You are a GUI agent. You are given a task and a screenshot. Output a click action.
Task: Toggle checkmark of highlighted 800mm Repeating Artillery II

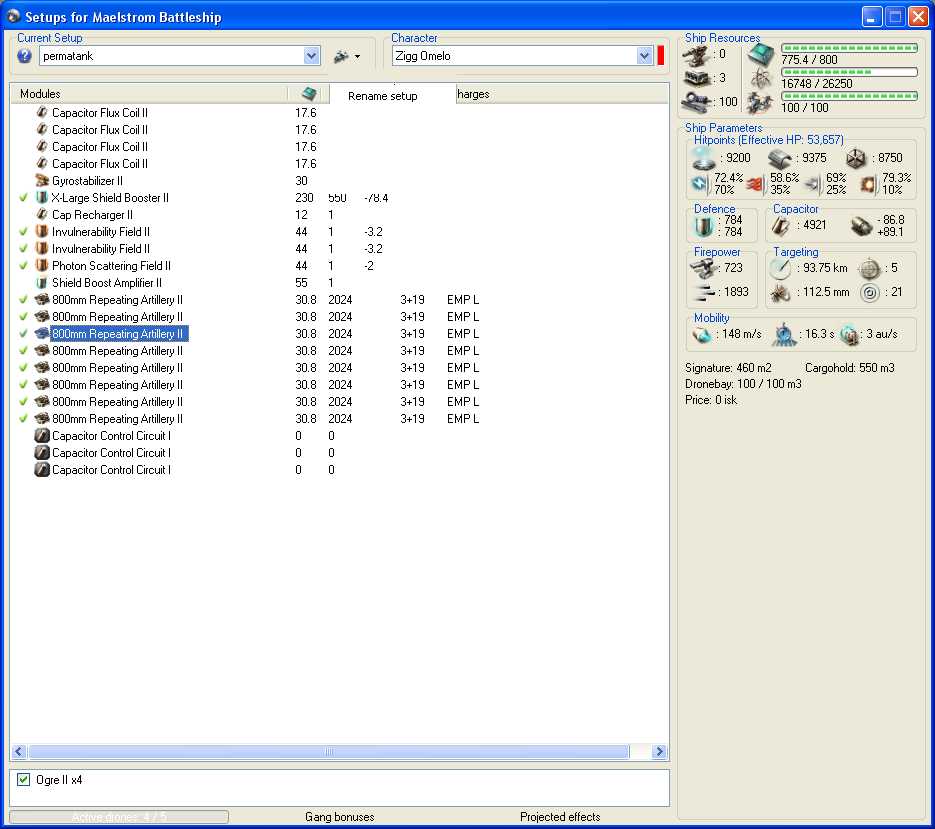[x=23, y=334]
